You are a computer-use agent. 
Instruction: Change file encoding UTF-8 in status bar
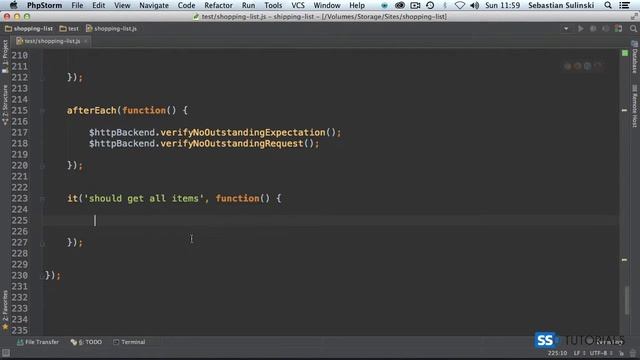click(x=600, y=353)
